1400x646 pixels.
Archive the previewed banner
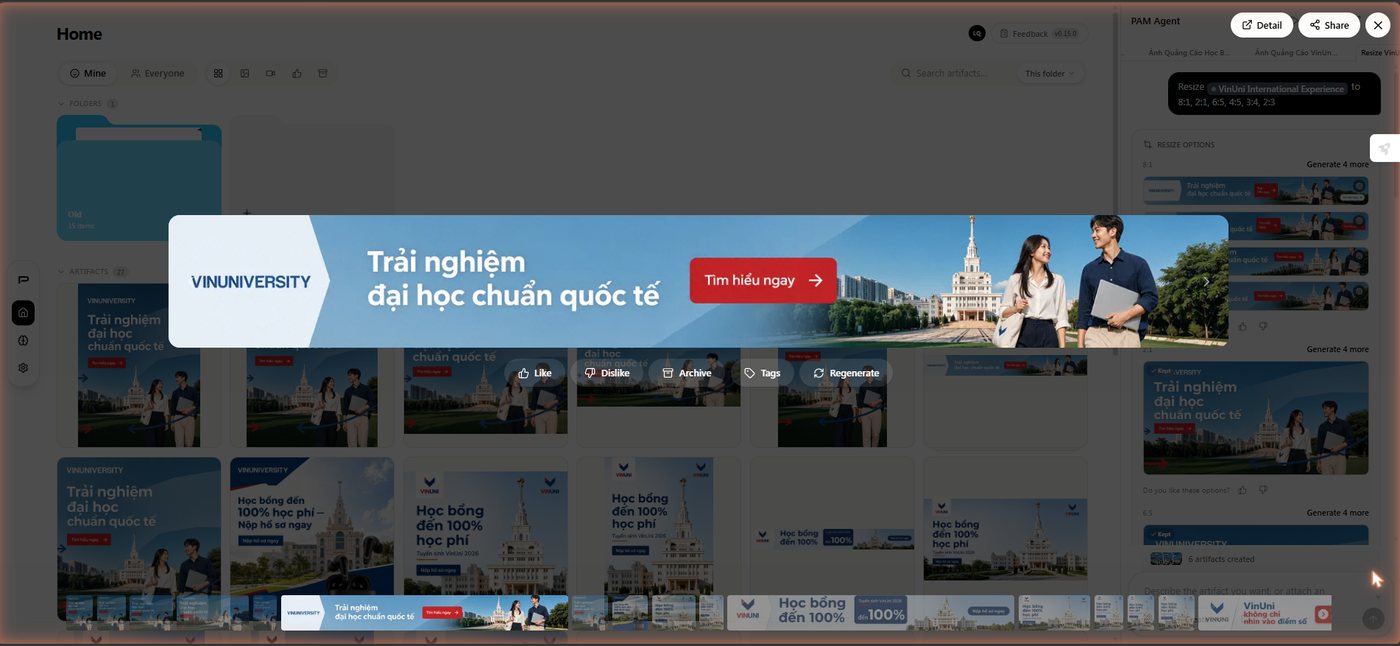687,373
